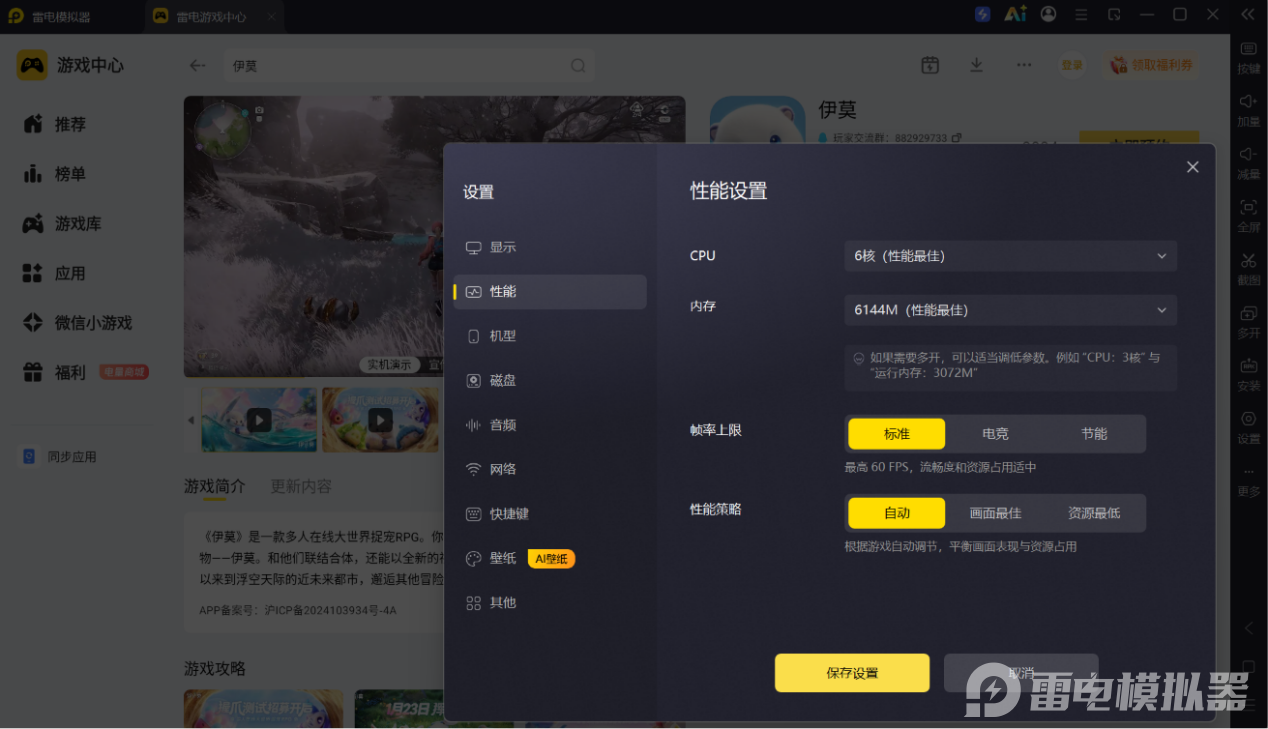Select 画面最佳 performance strategy
The width and height of the screenshot is (1268, 729).
point(995,513)
